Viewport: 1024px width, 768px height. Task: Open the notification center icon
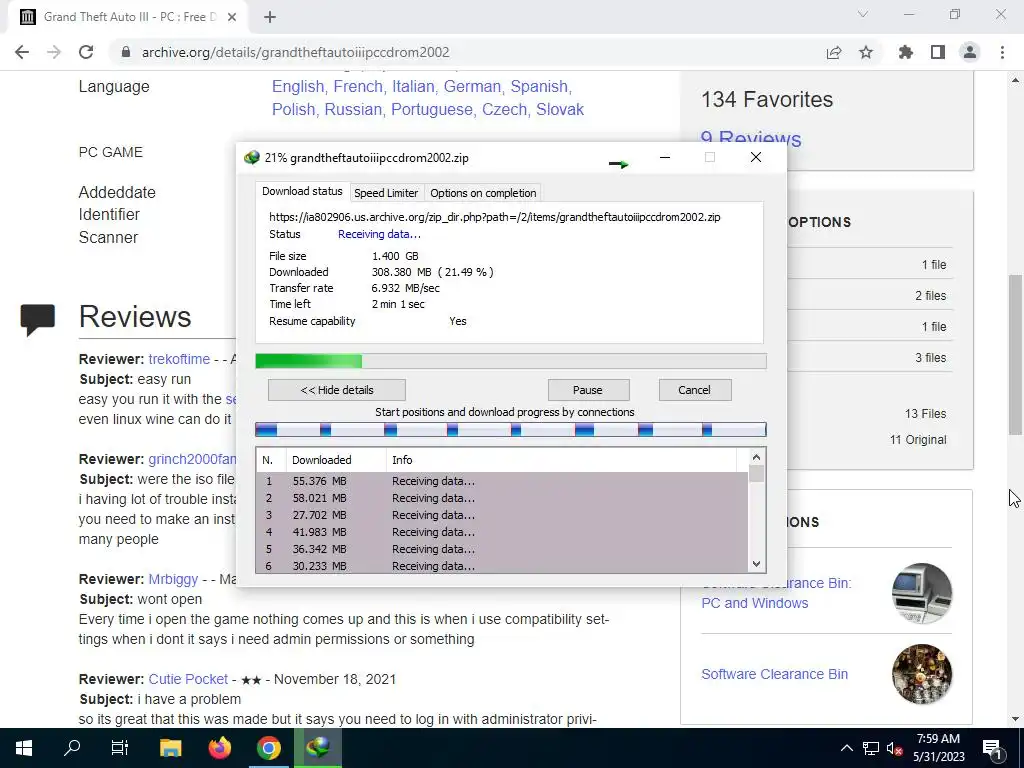tap(992, 748)
